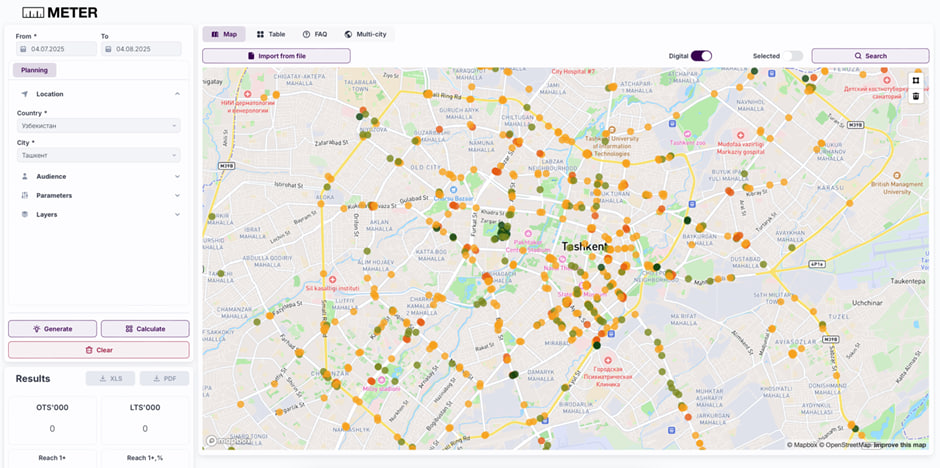Open the City dropdown
Image resolution: width=940 pixels, height=468 pixels.
(98, 156)
